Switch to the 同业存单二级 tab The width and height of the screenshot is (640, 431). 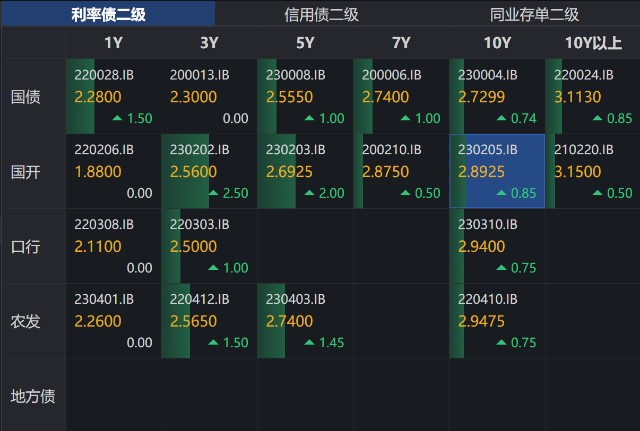click(534, 14)
